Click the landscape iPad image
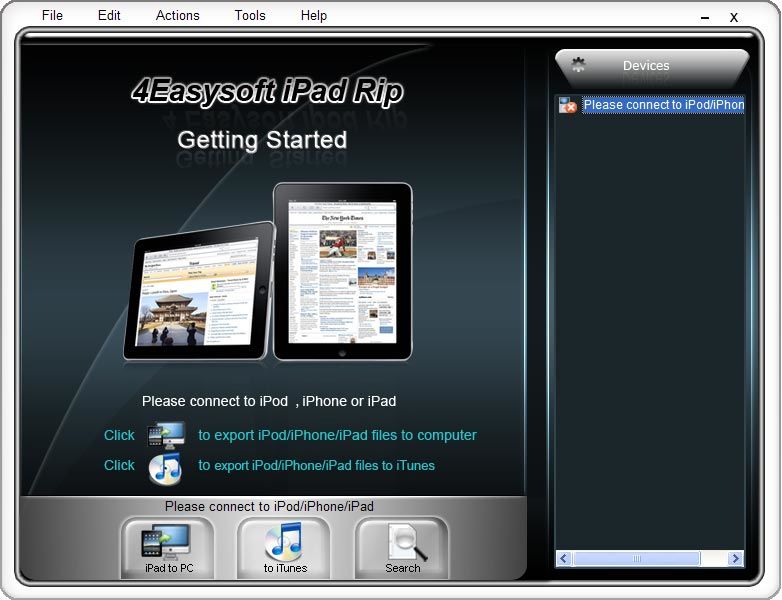Image resolution: width=782 pixels, height=600 pixels. coord(198,291)
